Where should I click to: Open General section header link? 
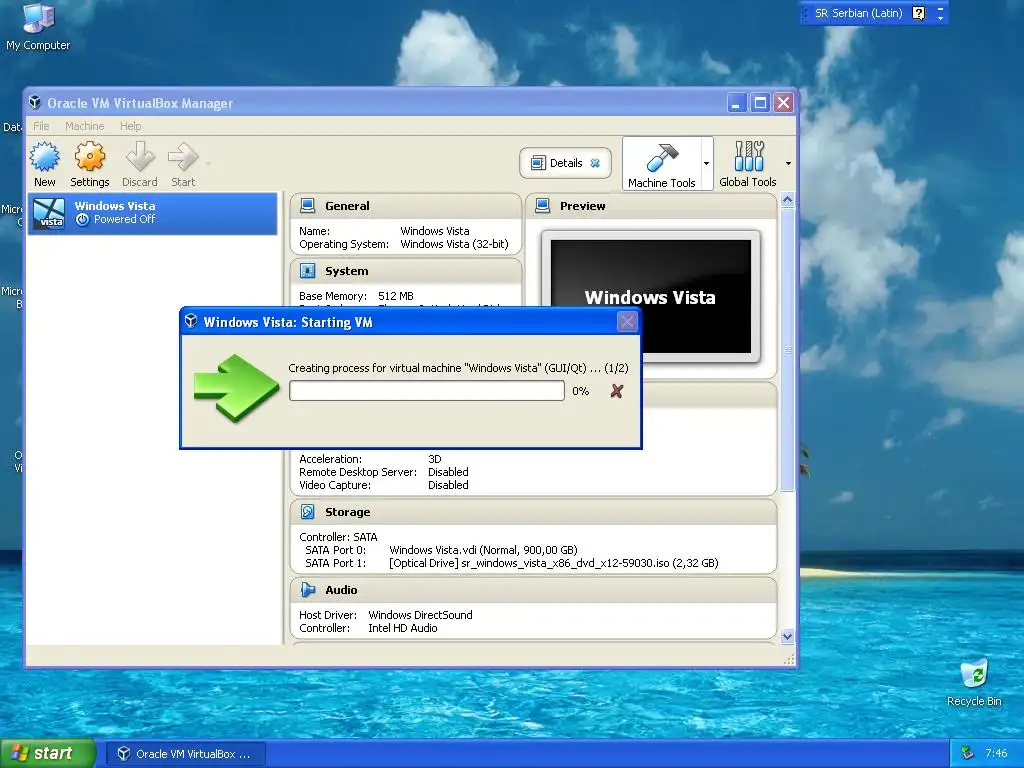(347, 206)
